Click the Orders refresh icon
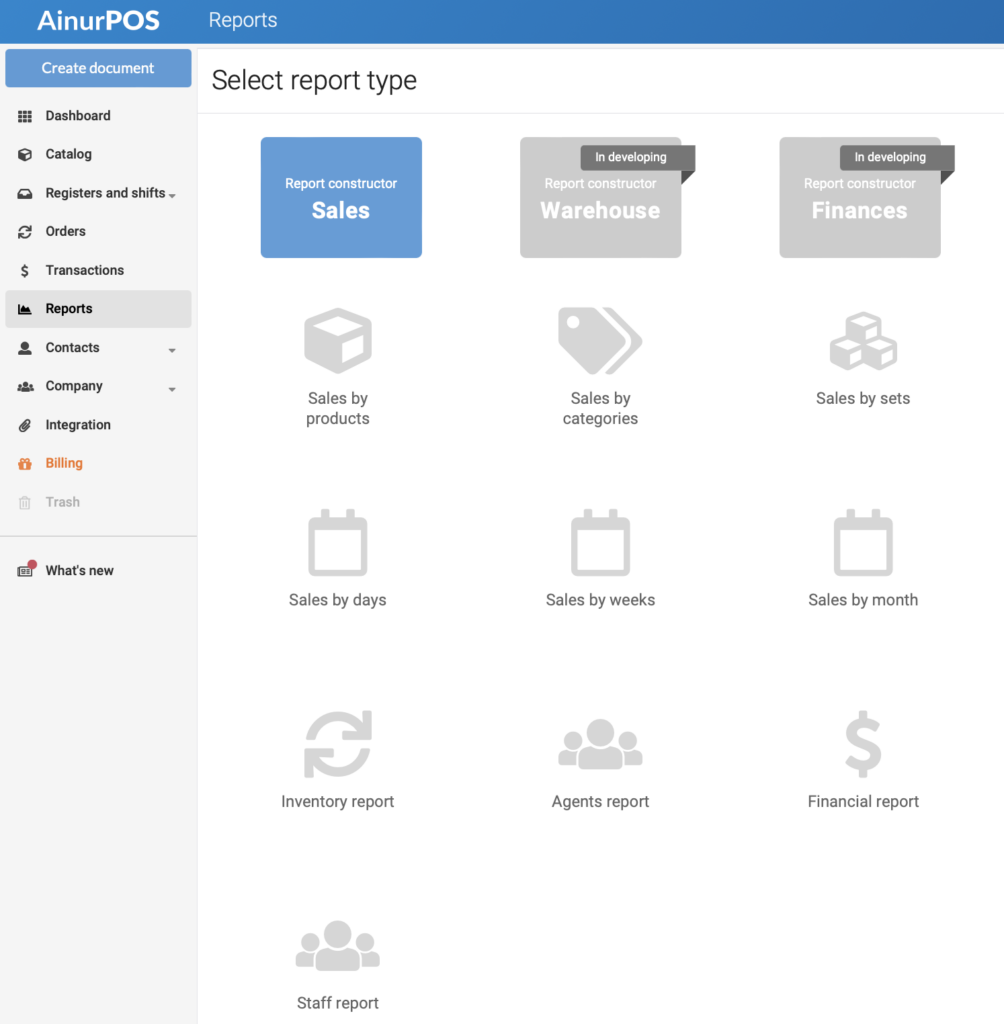Screen dimensions: 1004x1024 (x=25, y=232)
